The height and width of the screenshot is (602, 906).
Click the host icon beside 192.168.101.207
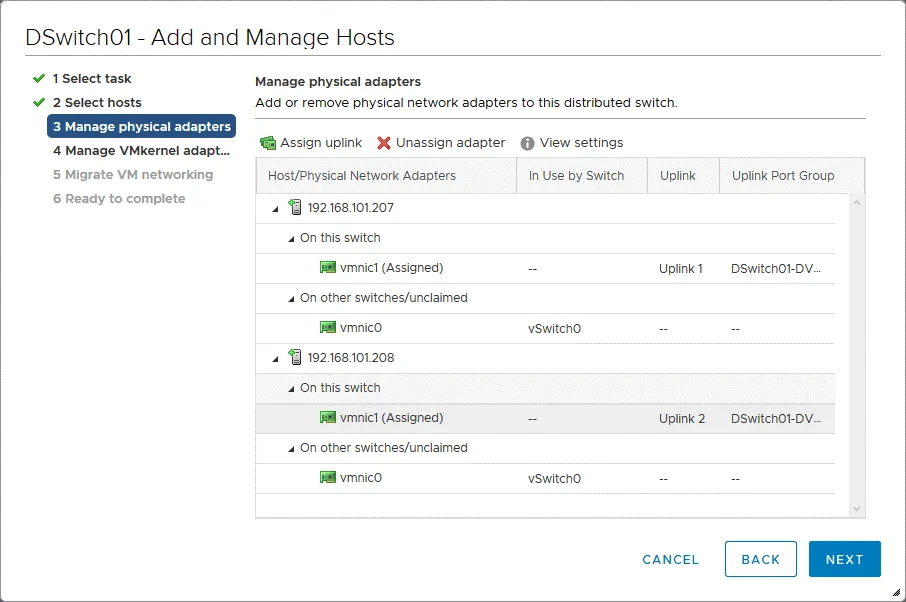tap(296, 207)
